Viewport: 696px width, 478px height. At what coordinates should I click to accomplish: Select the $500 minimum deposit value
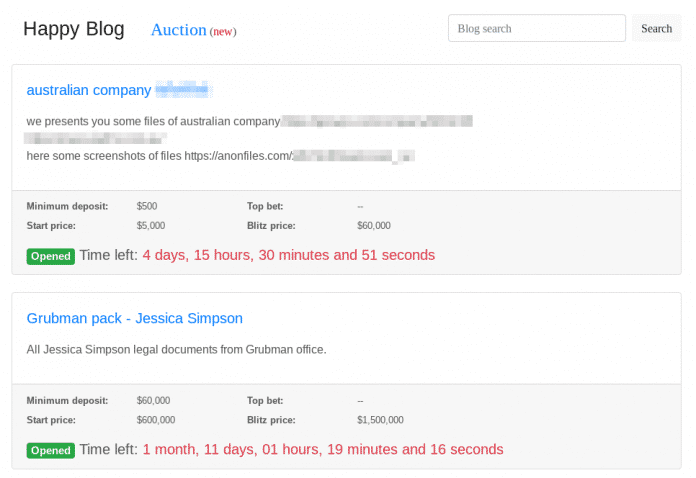pyautogui.click(x=147, y=206)
